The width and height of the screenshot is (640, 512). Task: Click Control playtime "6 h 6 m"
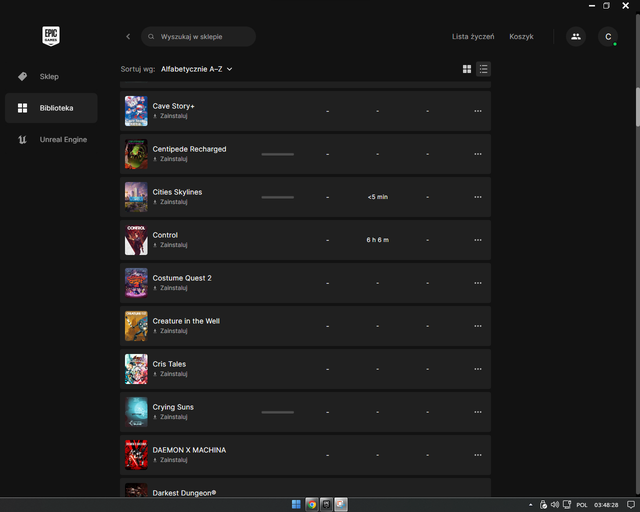(378, 240)
